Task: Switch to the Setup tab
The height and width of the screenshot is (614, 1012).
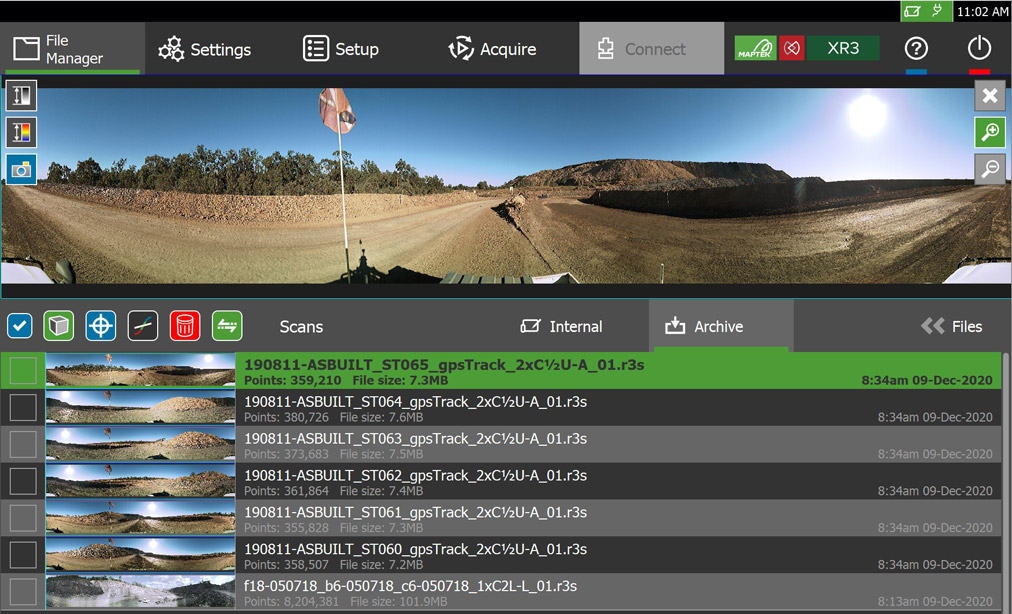Action: pos(341,49)
